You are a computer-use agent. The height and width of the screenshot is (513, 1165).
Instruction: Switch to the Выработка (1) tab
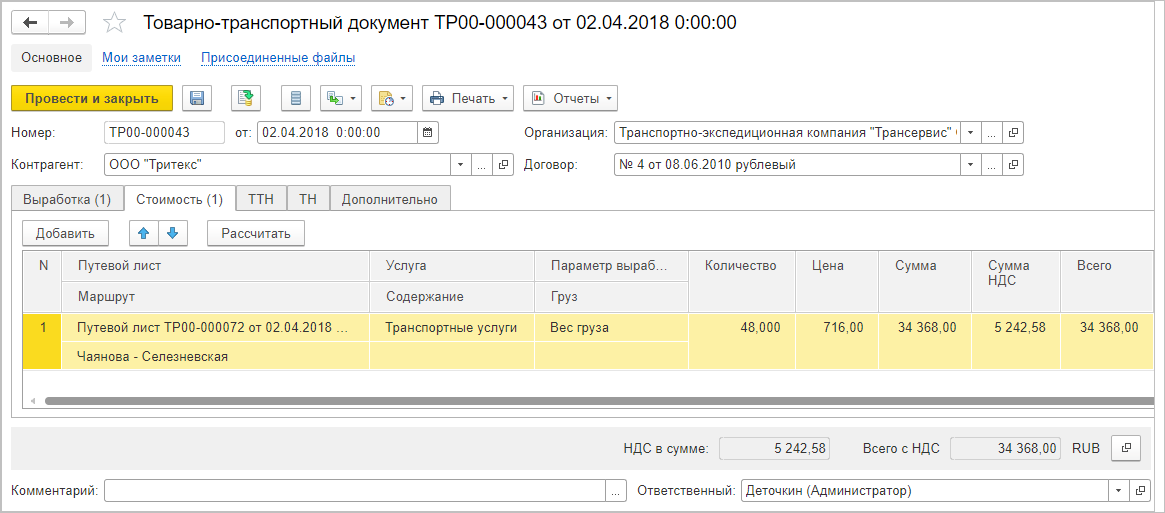(67, 199)
